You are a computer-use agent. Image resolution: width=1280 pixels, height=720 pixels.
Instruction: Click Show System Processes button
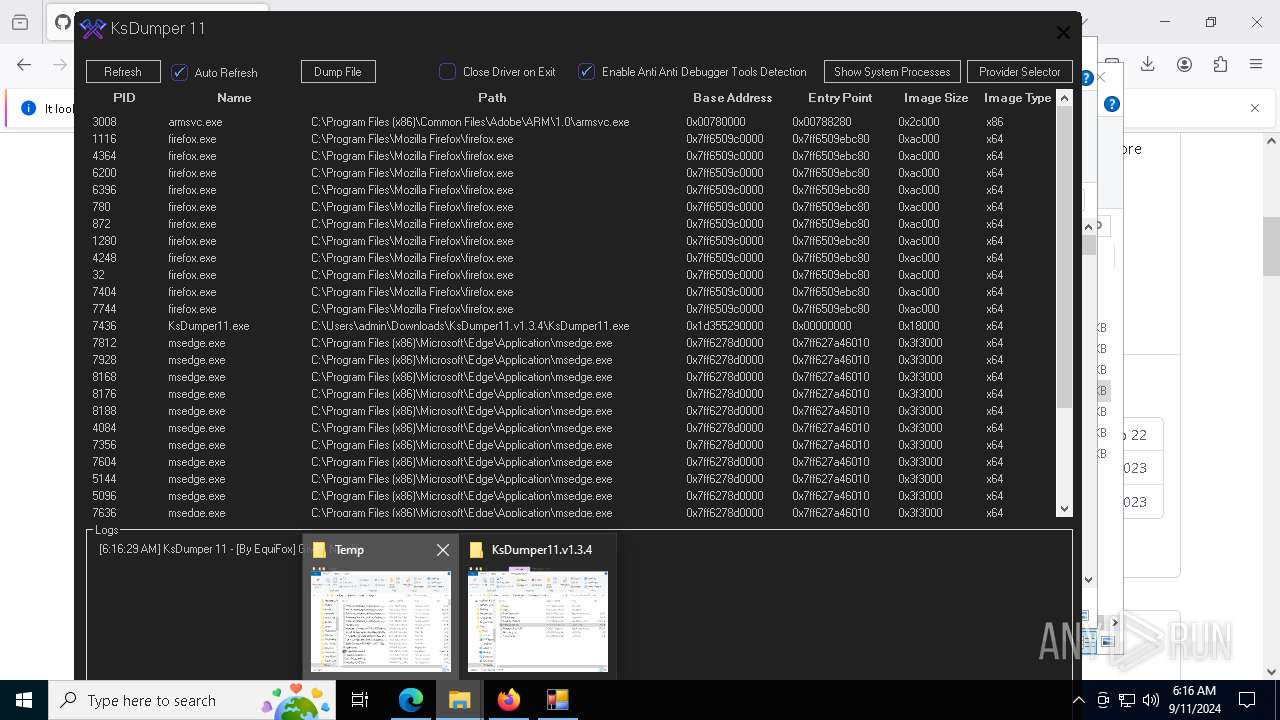(x=892, y=72)
